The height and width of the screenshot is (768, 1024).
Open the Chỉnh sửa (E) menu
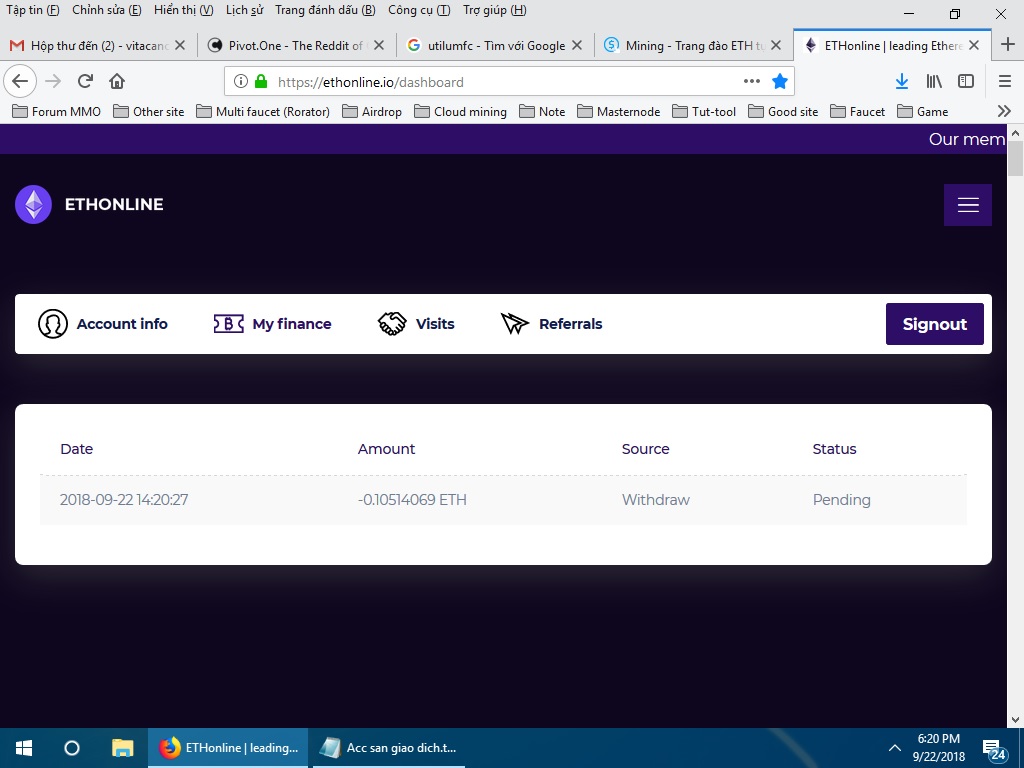(x=106, y=10)
